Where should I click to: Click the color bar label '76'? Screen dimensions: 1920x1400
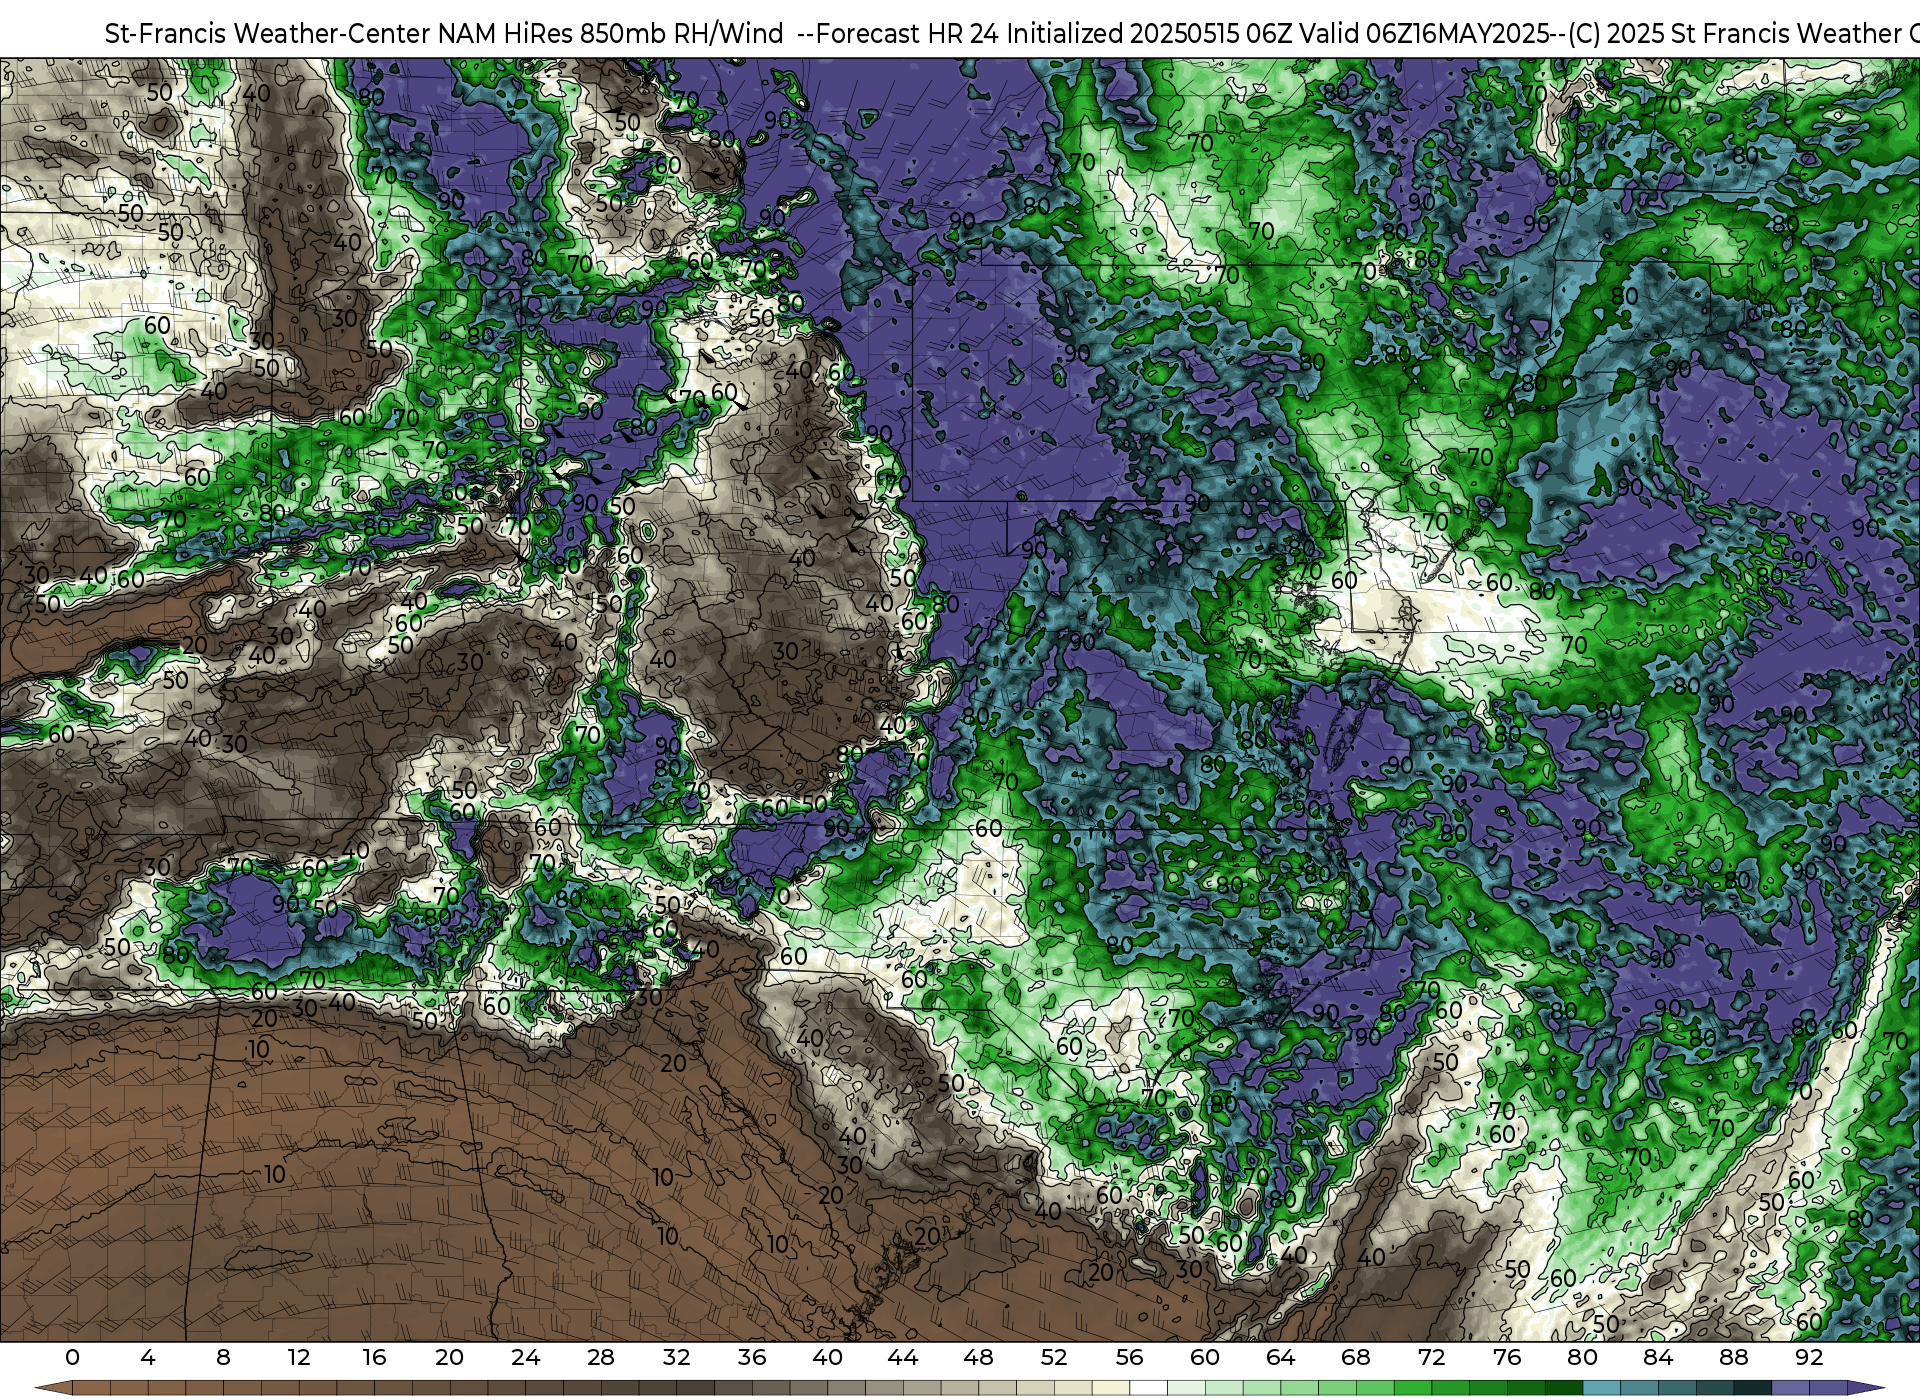coord(1507,1357)
